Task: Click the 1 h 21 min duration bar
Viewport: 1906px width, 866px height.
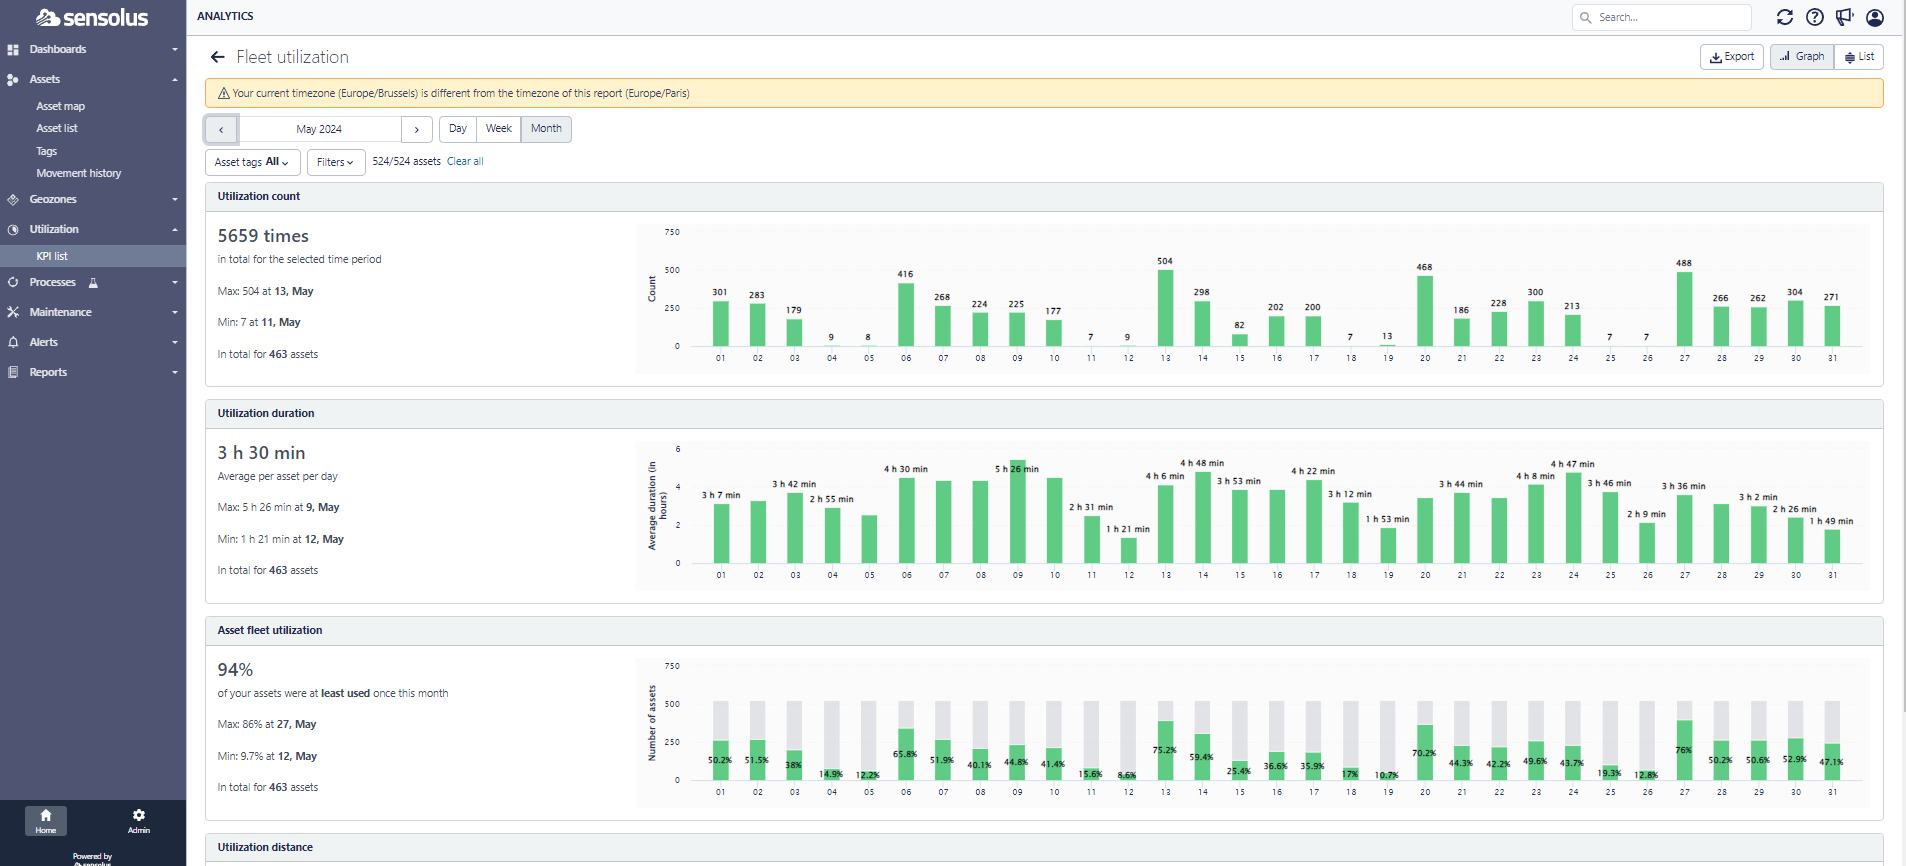Action: point(1129,550)
